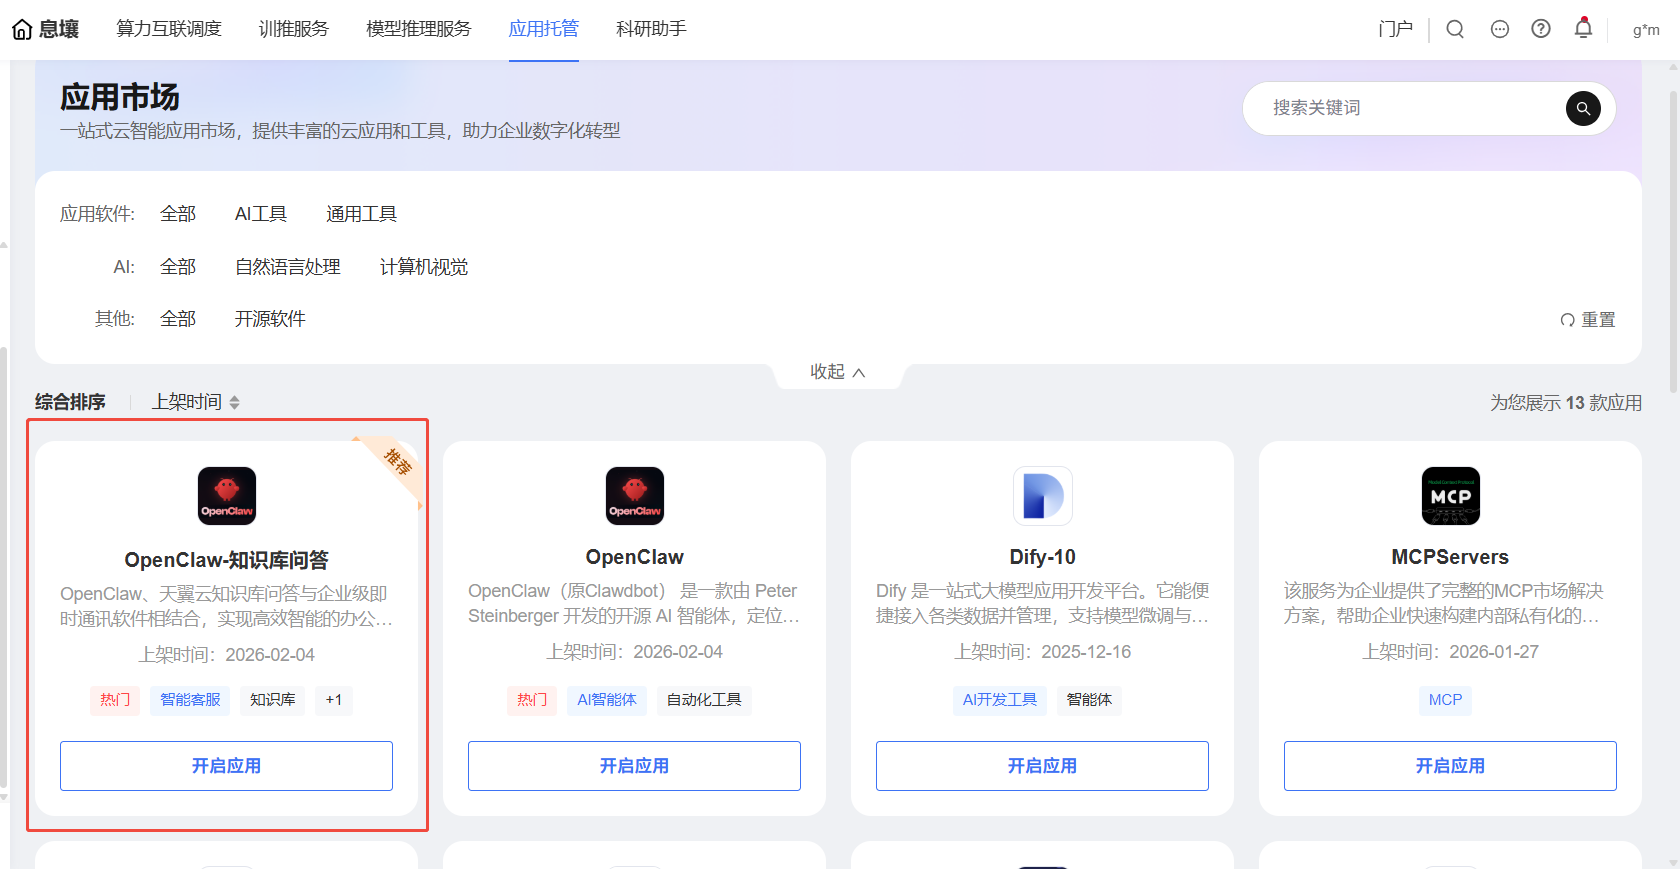The height and width of the screenshot is (869, 1680).
Task: Open the g*m user account menu
Action: click(x=1646, y=30)
